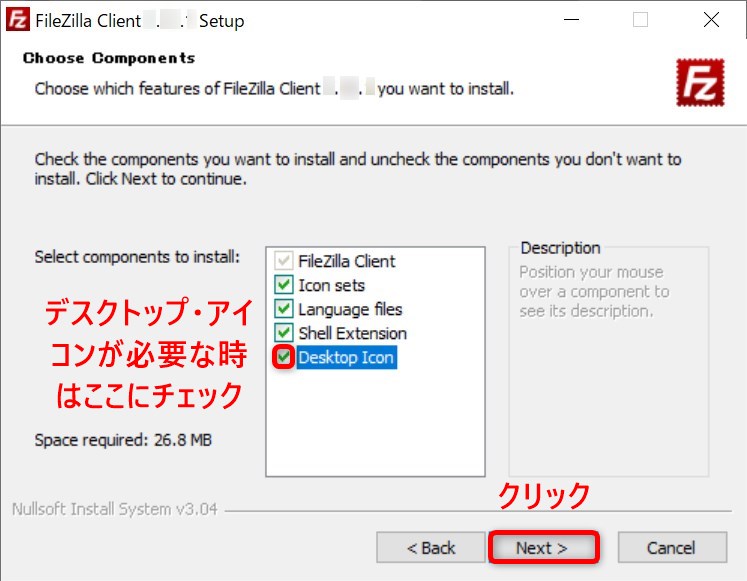Viewport: 747px width, 581px height.
Task: Select the 'Icon sets' component label
Action: tap(331, 285)
